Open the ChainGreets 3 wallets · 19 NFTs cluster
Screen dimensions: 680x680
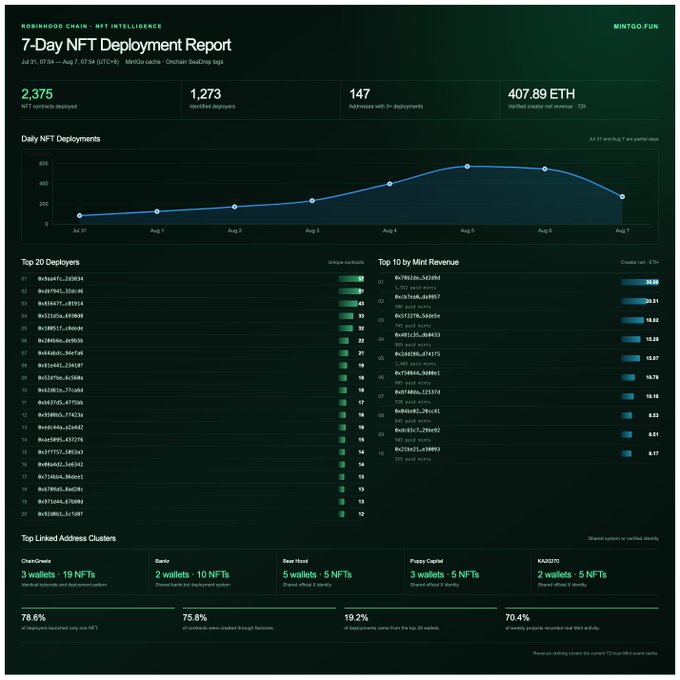click(x=58, y=575)
